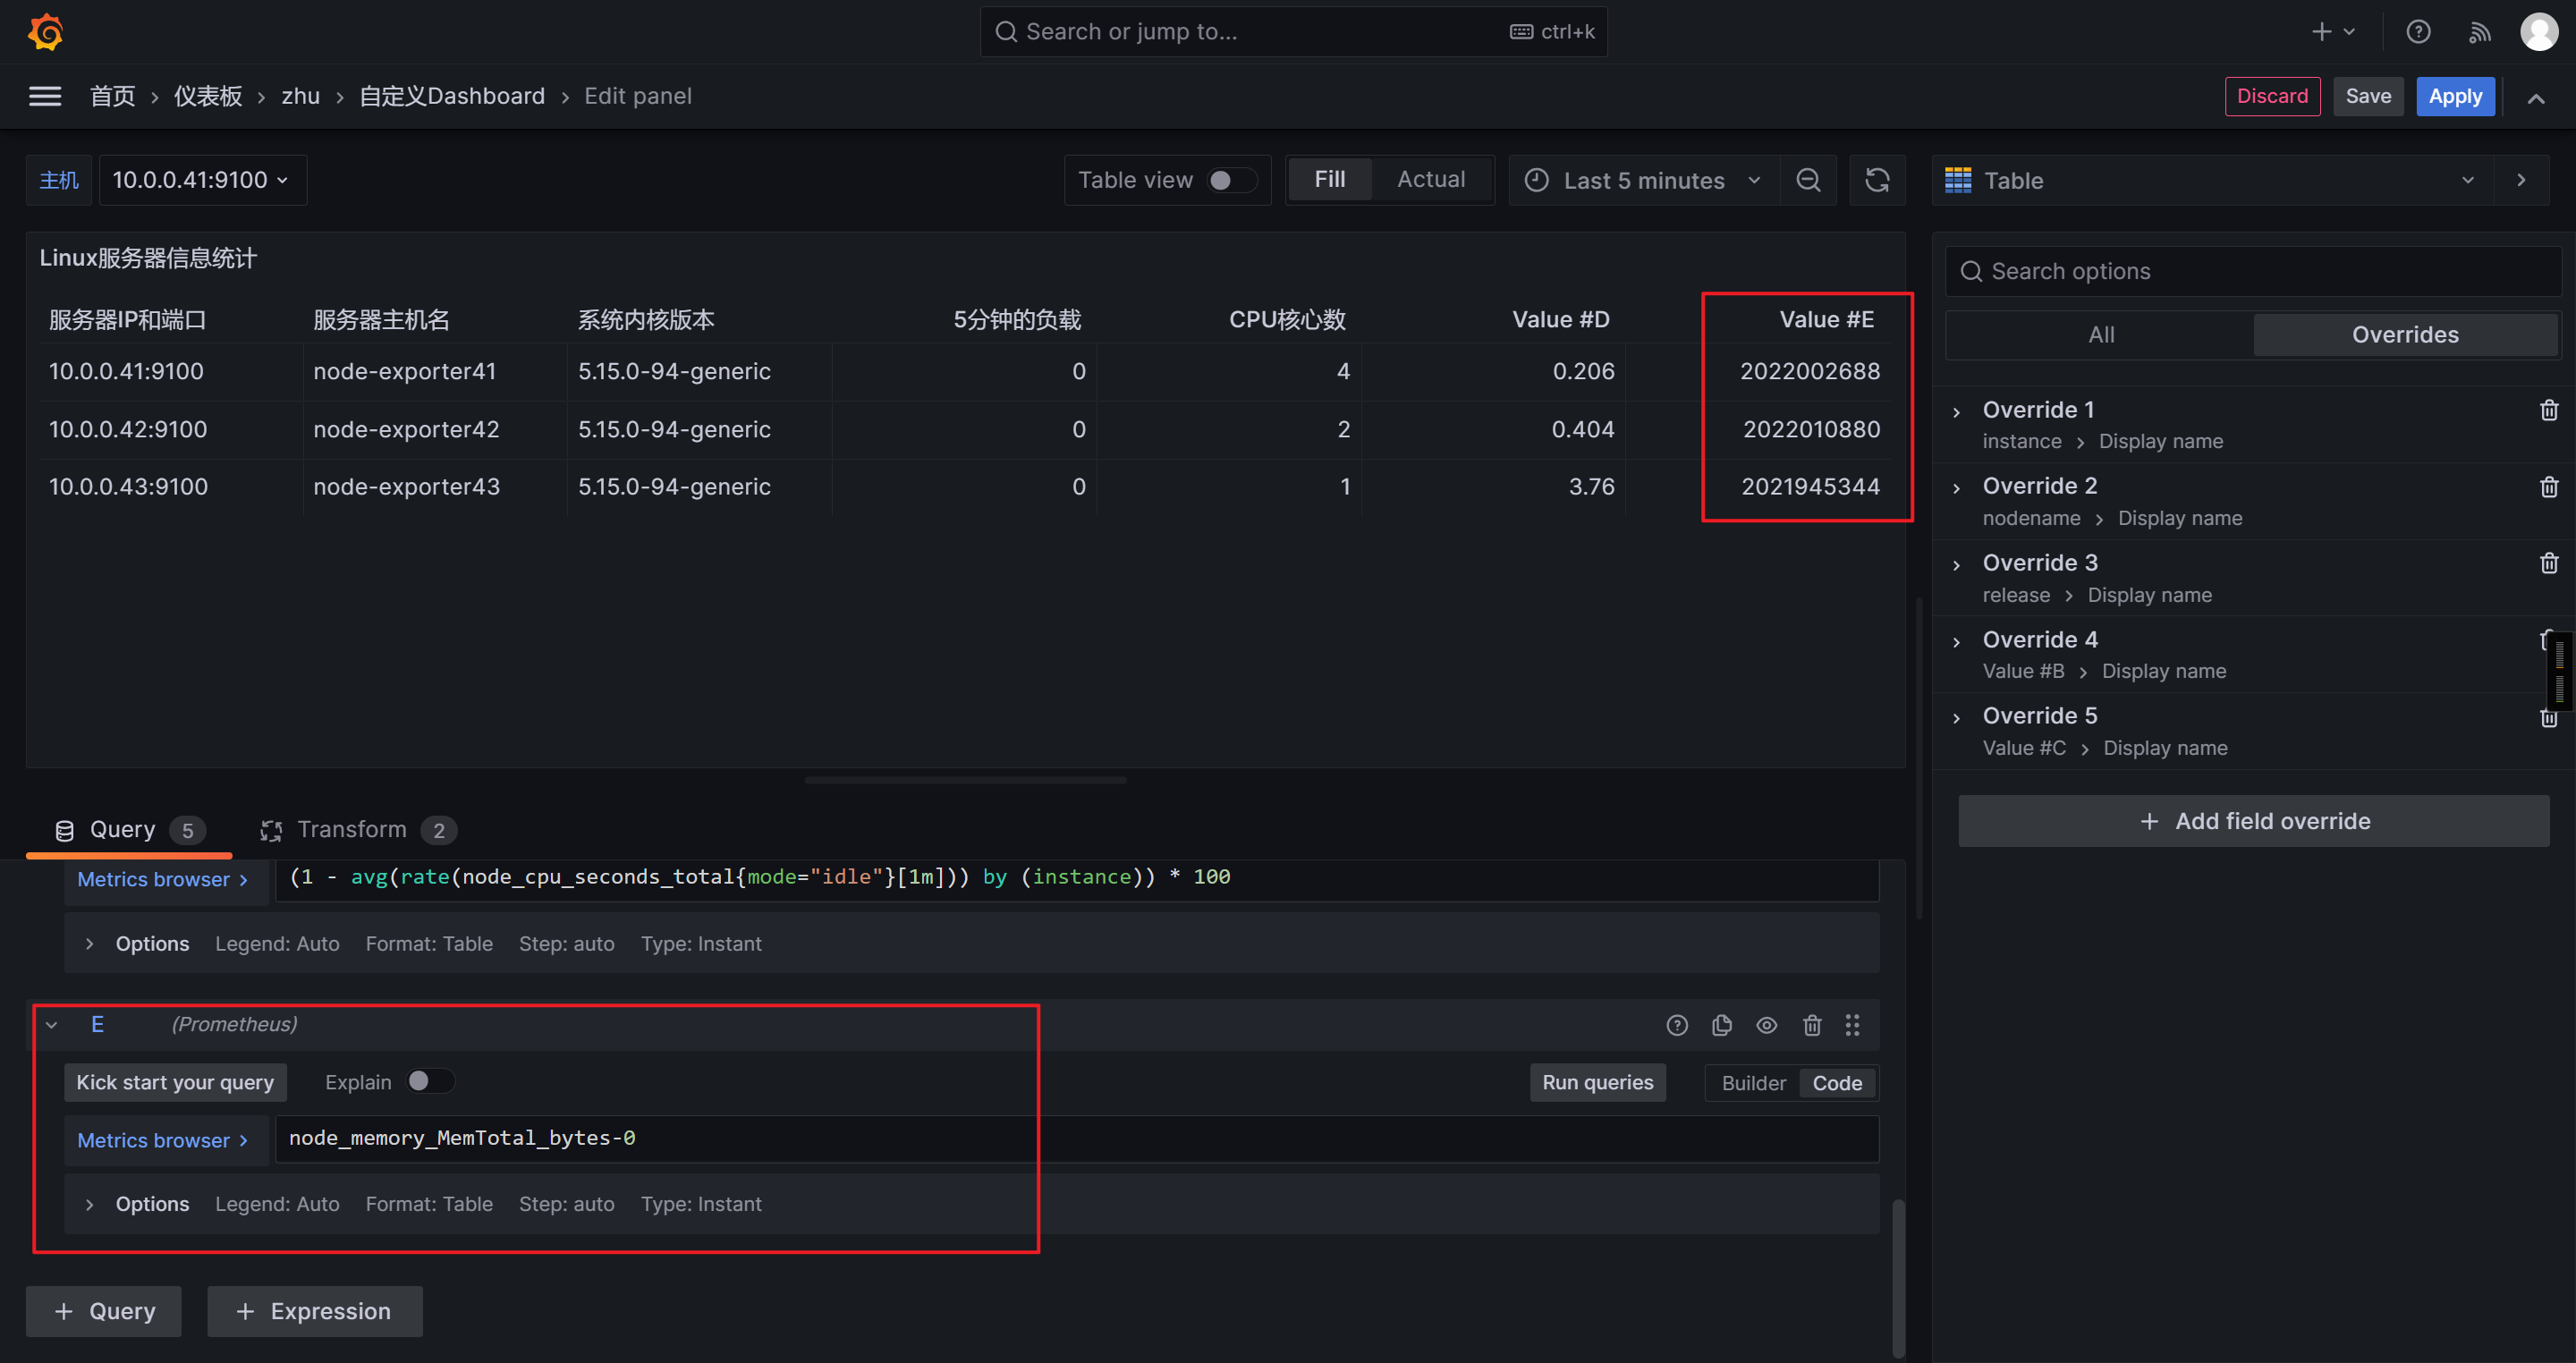The height and width of the screenshot is (1363, 2576).
Task: Select the All options tab
Action: tap(2100, 335)
